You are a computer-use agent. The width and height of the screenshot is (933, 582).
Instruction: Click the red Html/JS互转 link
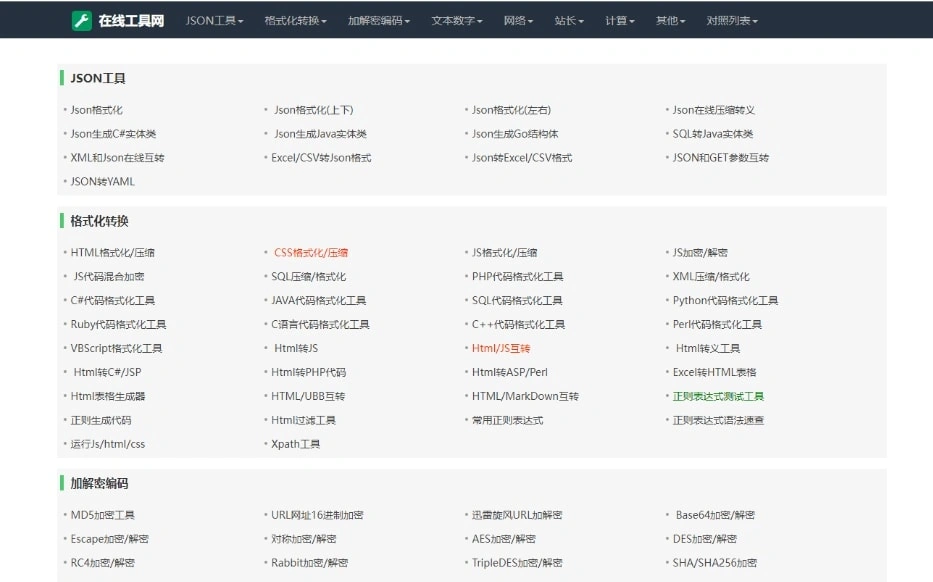pyautogui.click(x=501, y=349)
